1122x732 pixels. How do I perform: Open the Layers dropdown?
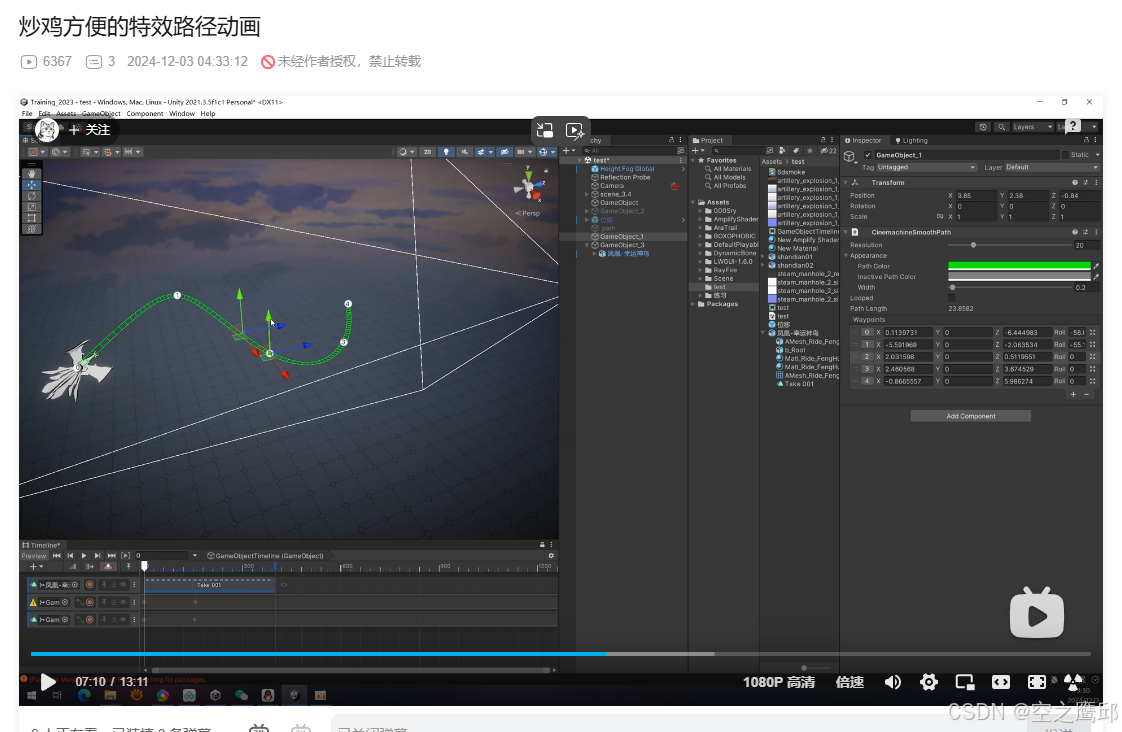tap(1032, 127)
